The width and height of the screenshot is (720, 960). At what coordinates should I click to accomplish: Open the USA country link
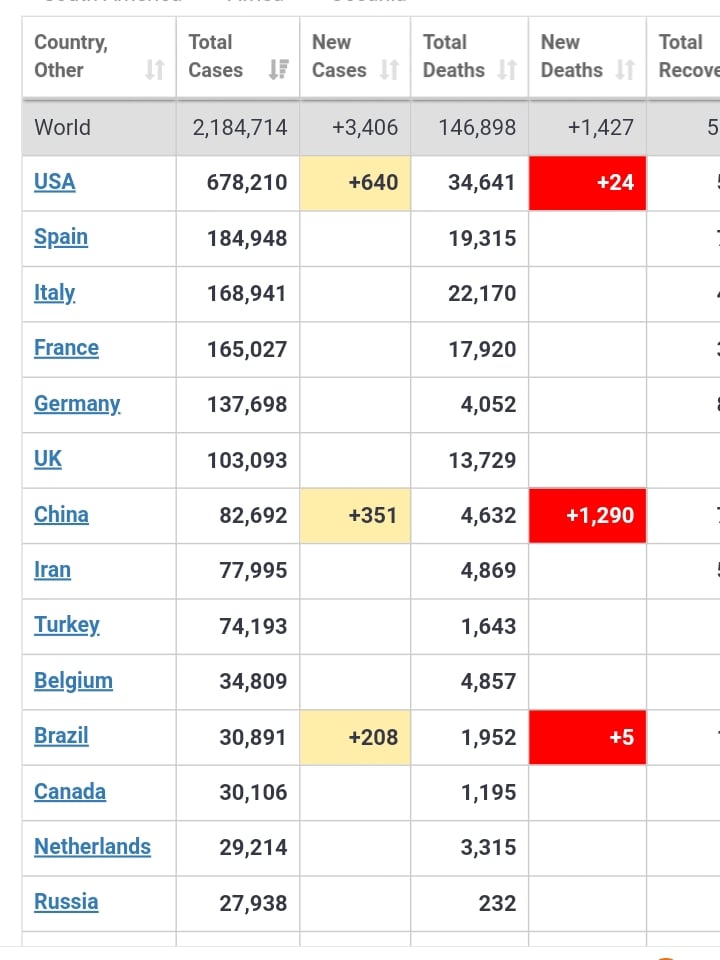point(54,182)
